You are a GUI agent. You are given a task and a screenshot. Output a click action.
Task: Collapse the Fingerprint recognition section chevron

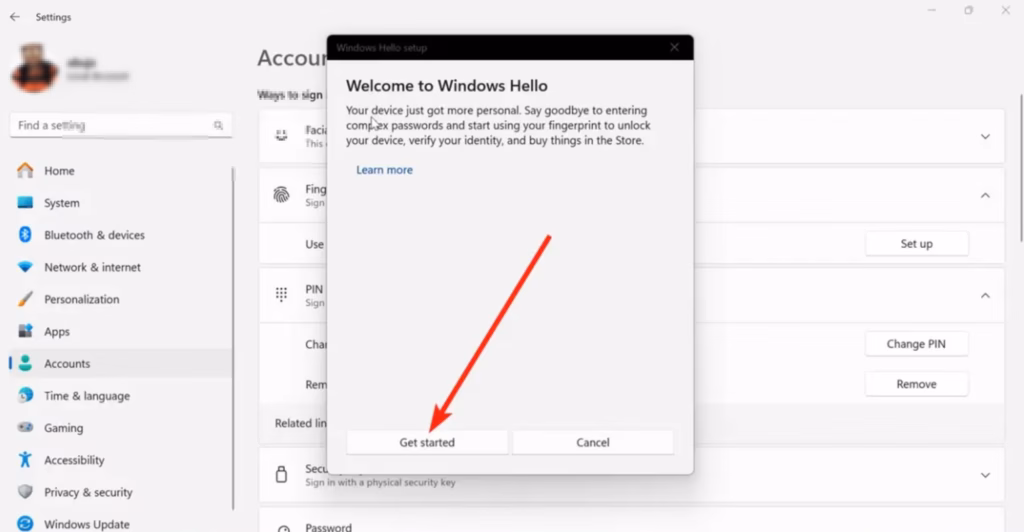click(x=985, y=196)
